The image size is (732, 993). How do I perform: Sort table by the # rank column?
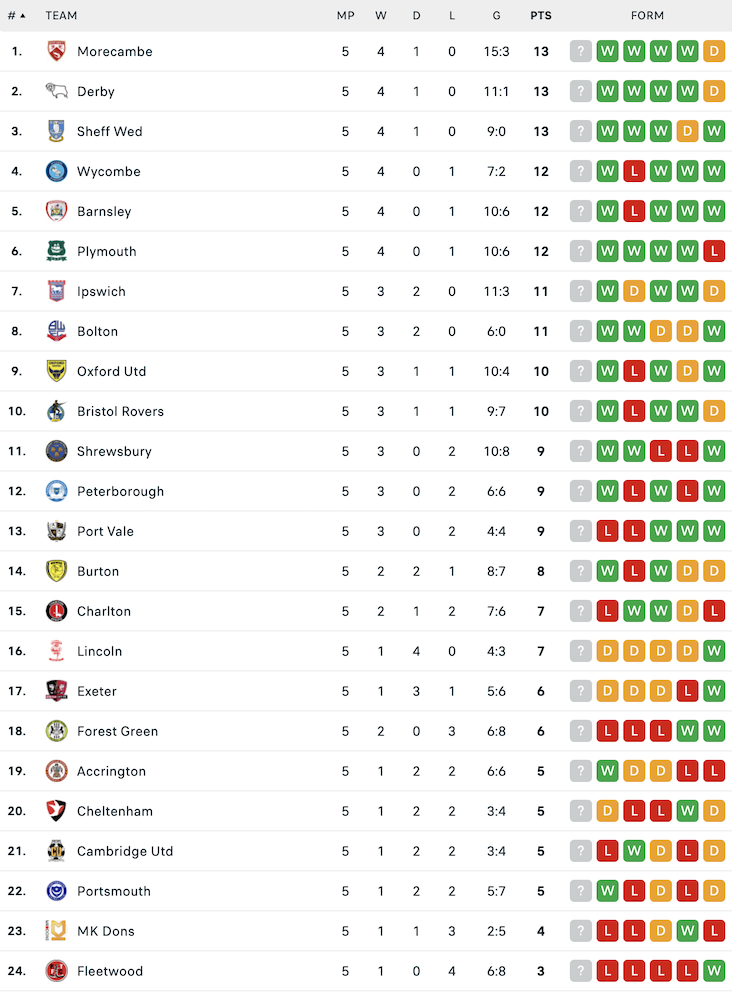(16, 15)
